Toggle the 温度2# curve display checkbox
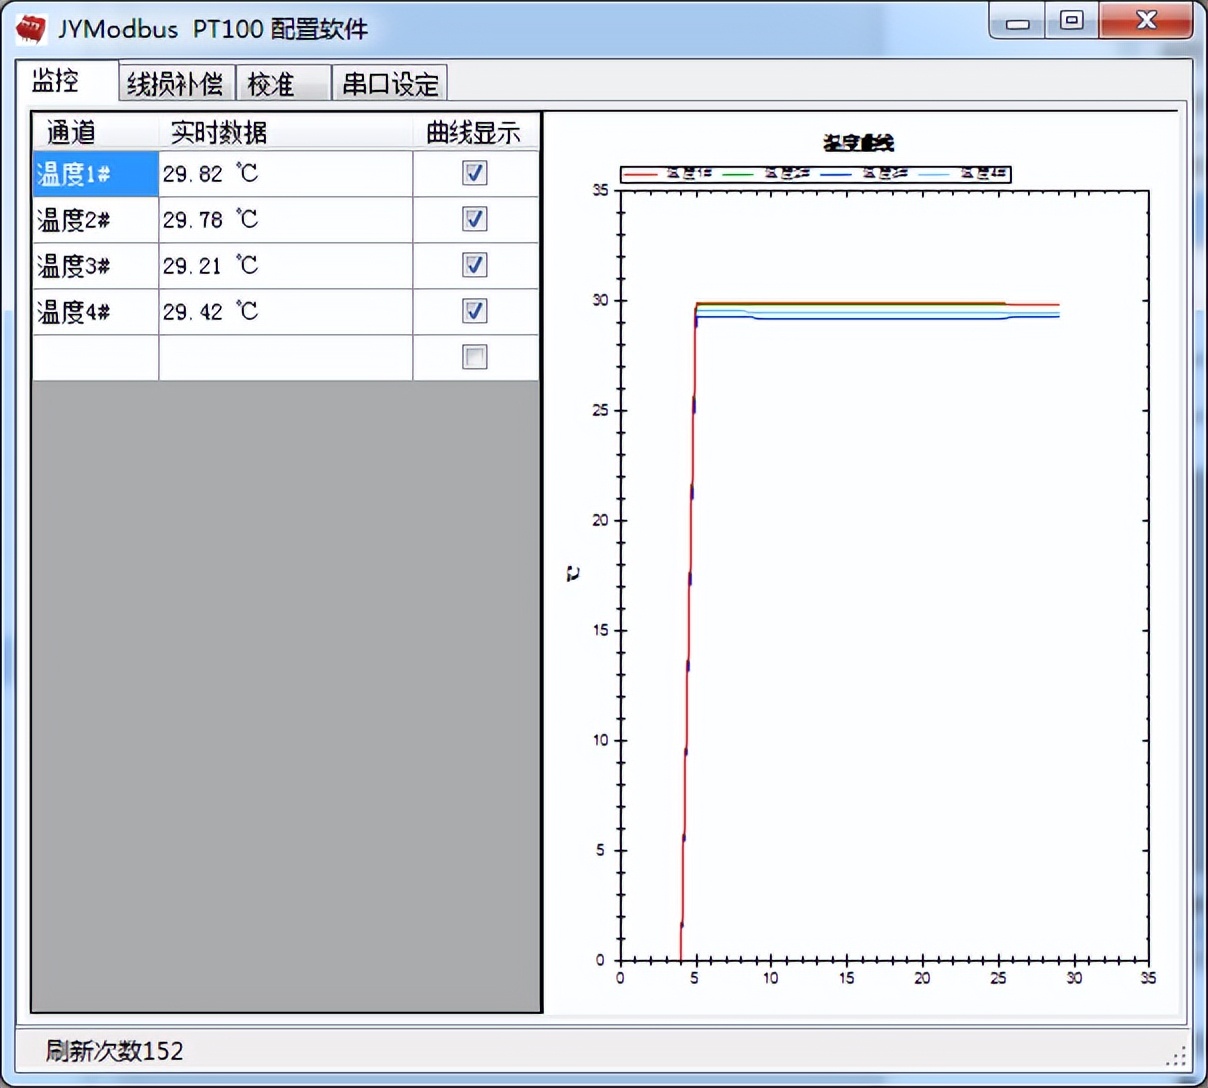 point(475,219)
